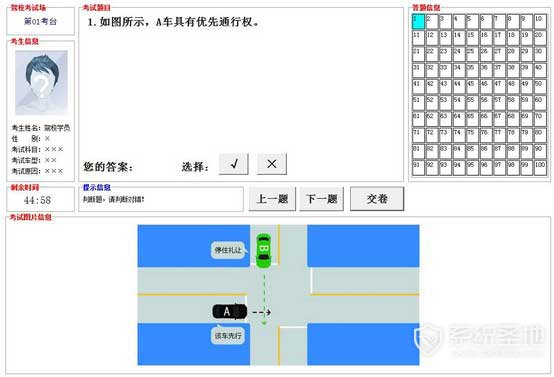Open question 11 in answer grid

[x=418, y=38]
